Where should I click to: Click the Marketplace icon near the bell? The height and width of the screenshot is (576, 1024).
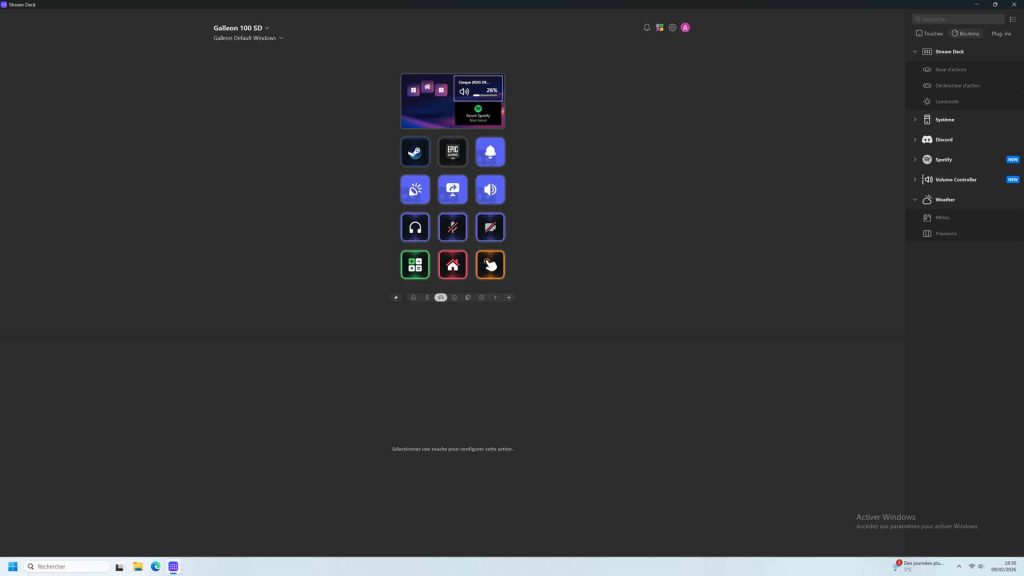point(659,27)
